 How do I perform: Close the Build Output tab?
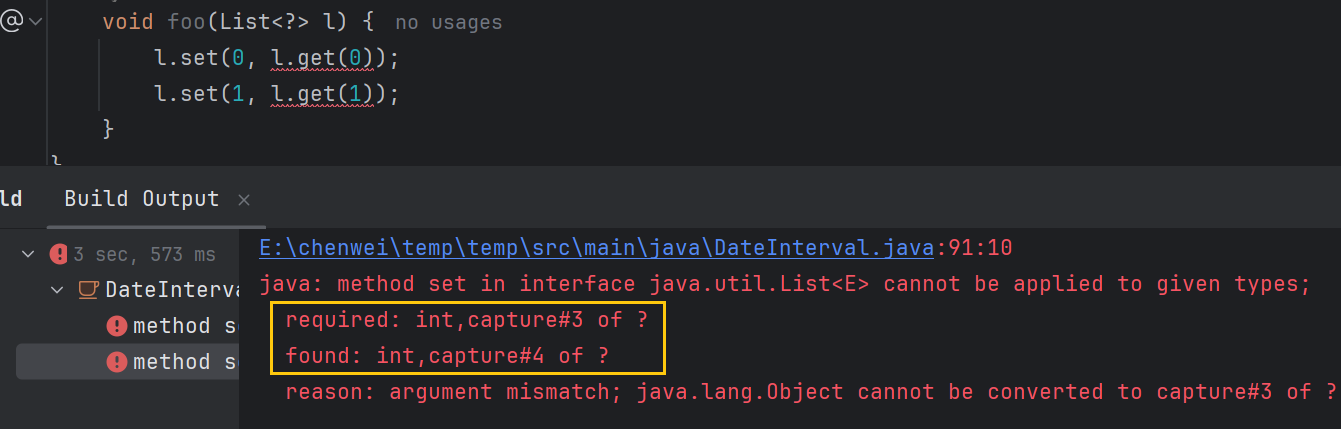[x=244, y=200]
